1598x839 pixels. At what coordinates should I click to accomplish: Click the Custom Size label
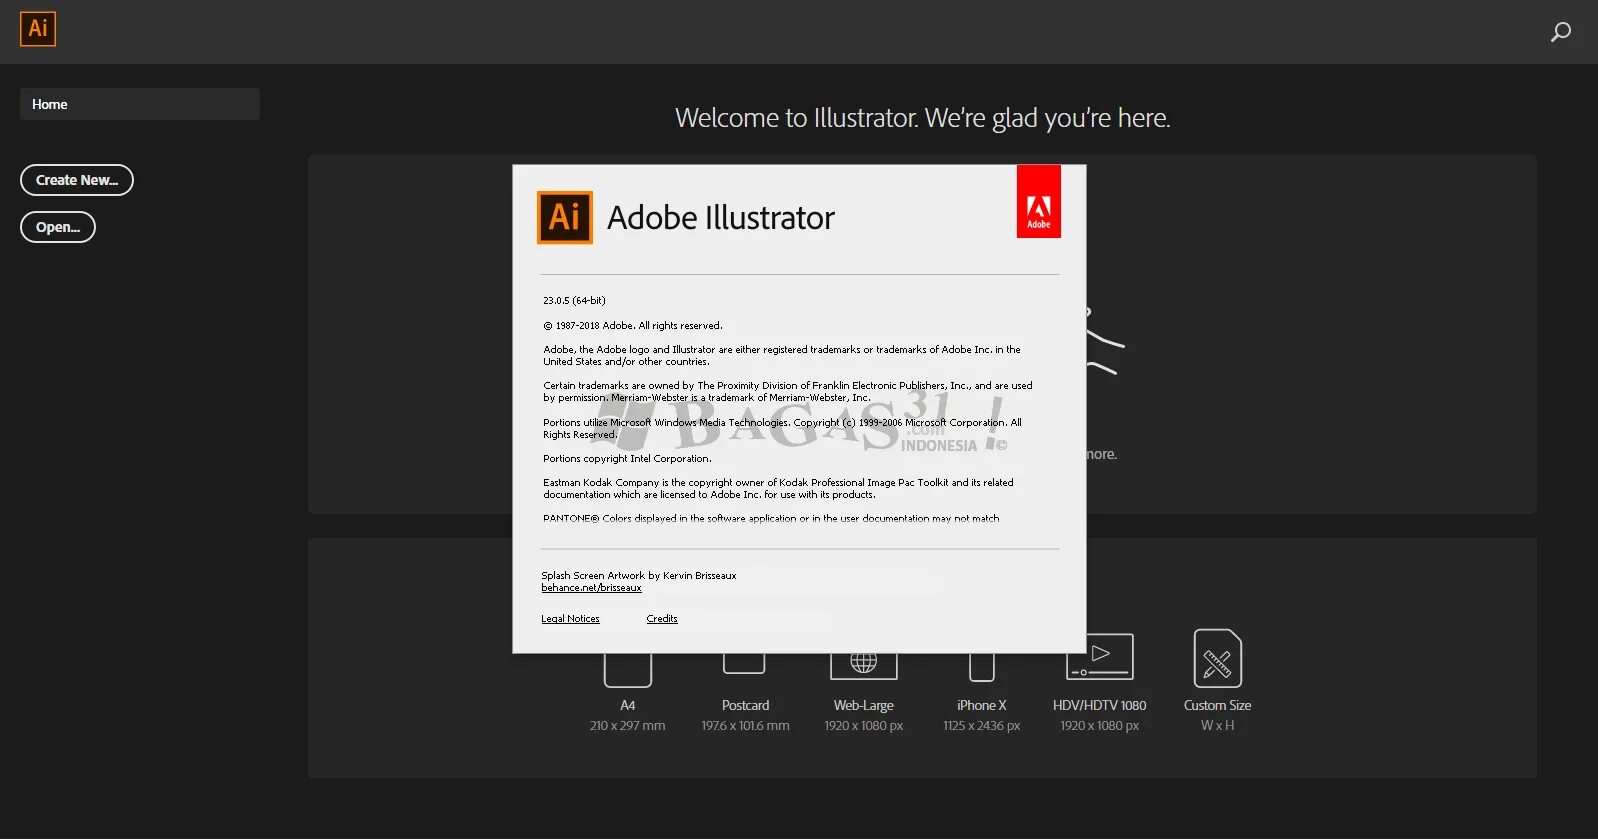tap(1218, 706)
